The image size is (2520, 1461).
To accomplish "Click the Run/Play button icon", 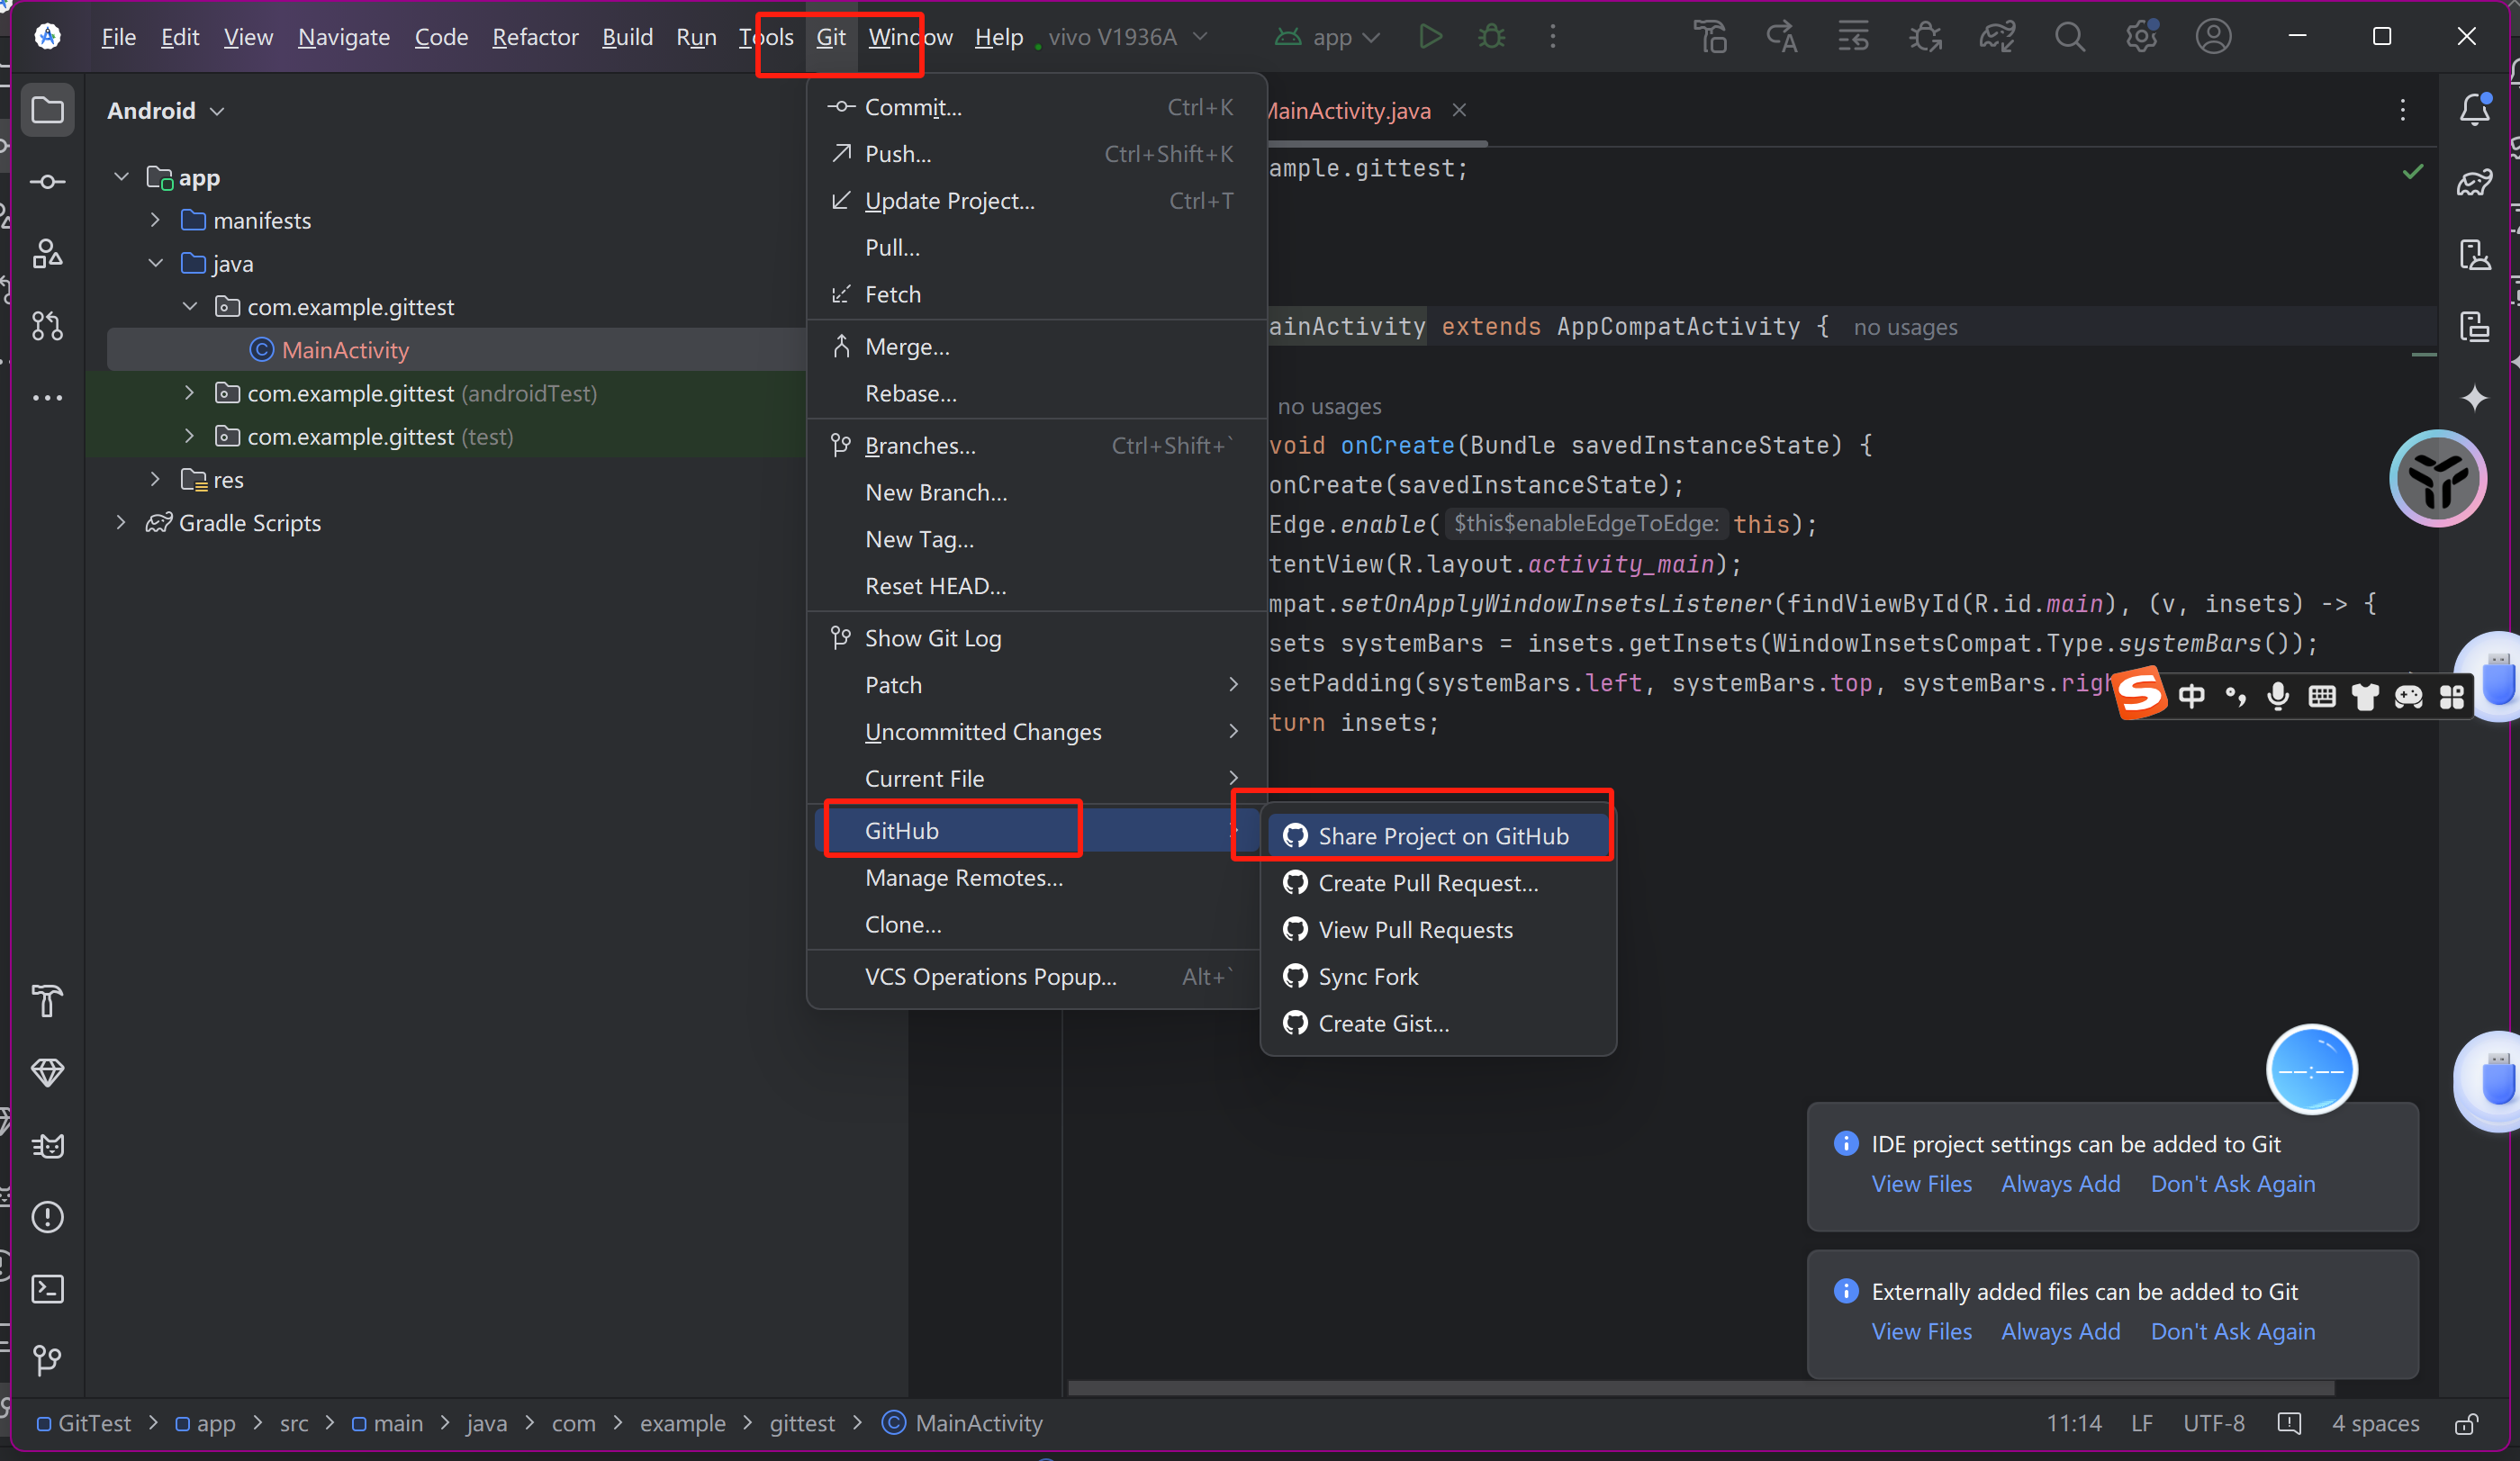I will (1430, 37).
